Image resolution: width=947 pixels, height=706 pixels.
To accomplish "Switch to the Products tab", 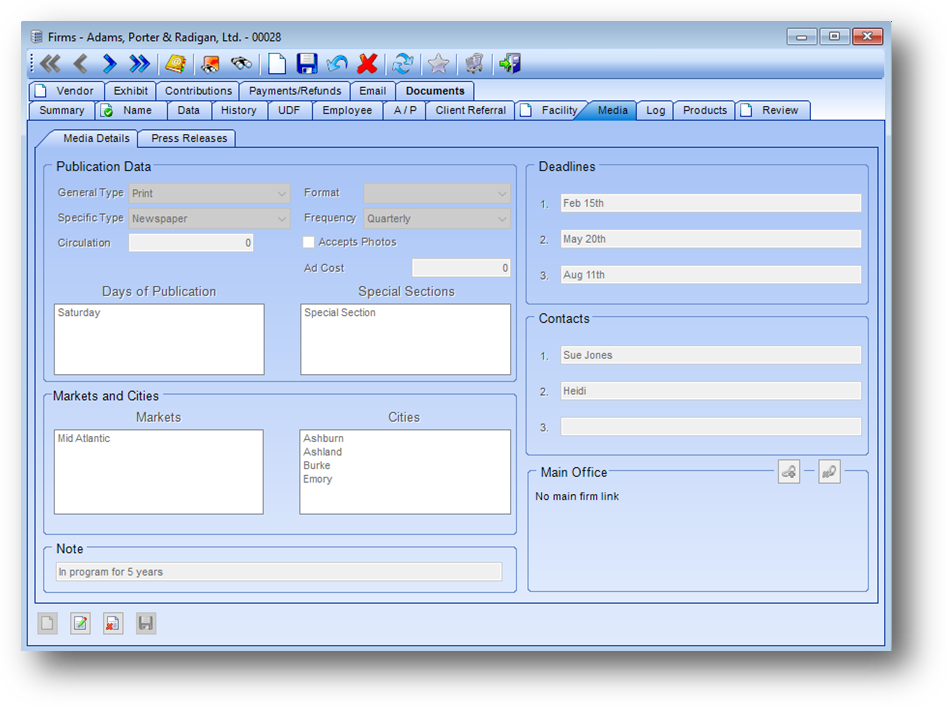I will coord(705,110).
